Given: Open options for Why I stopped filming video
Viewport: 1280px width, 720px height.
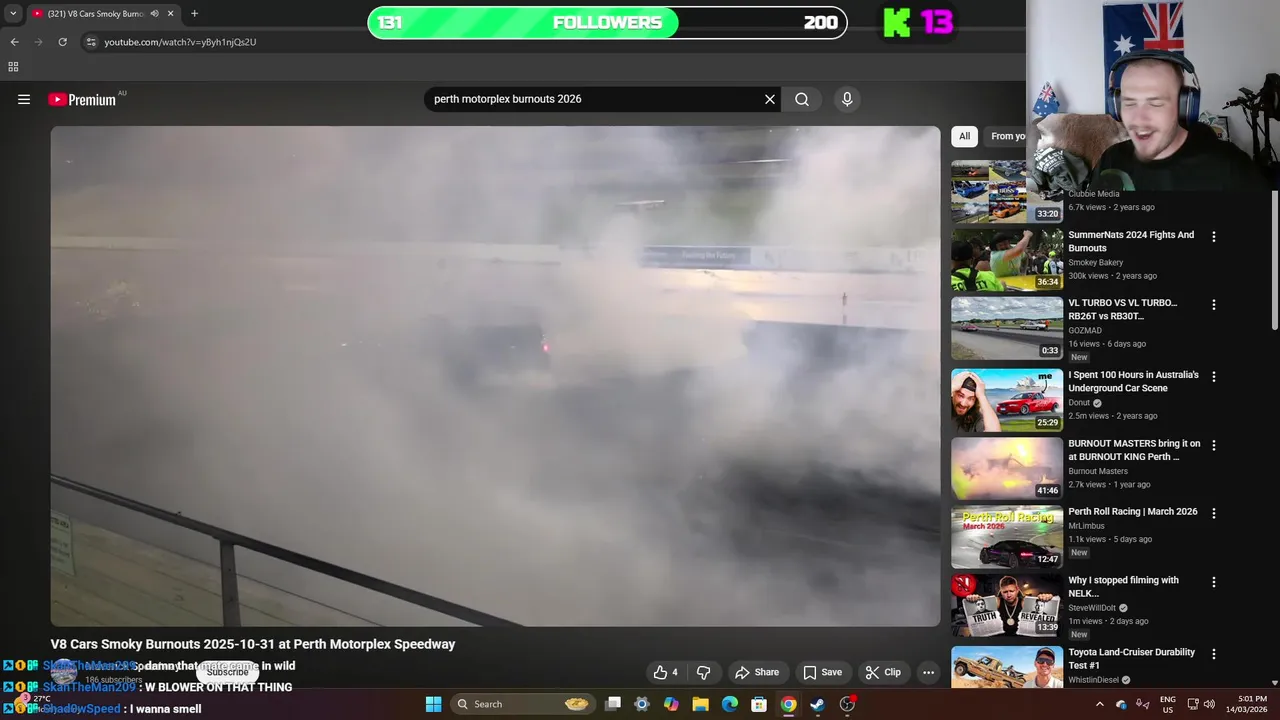Looking at the screenshot, I should point(1214,582).
